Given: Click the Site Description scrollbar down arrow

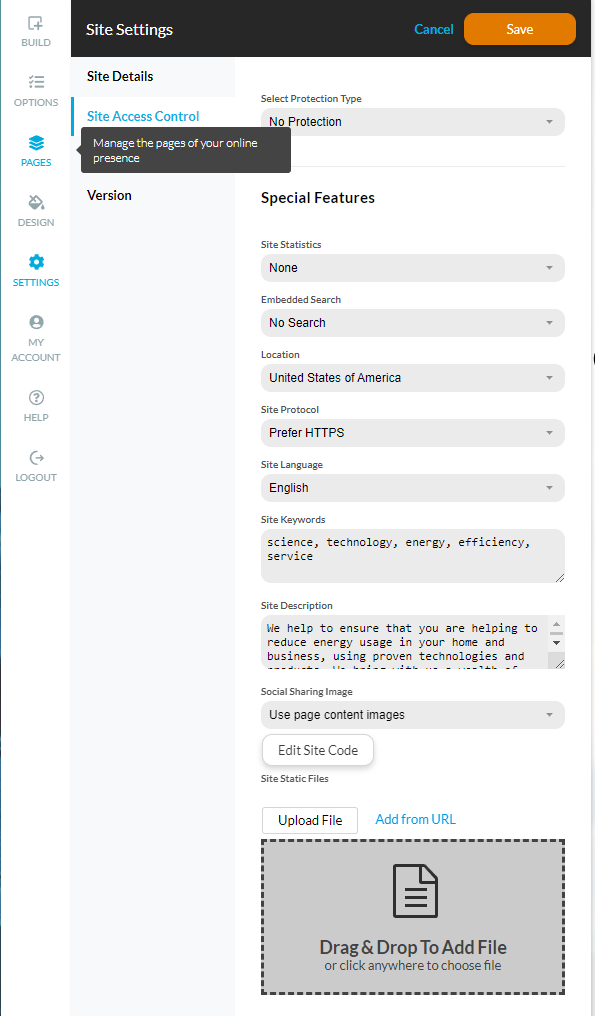Looking at the screenshot, I should 556,643.
